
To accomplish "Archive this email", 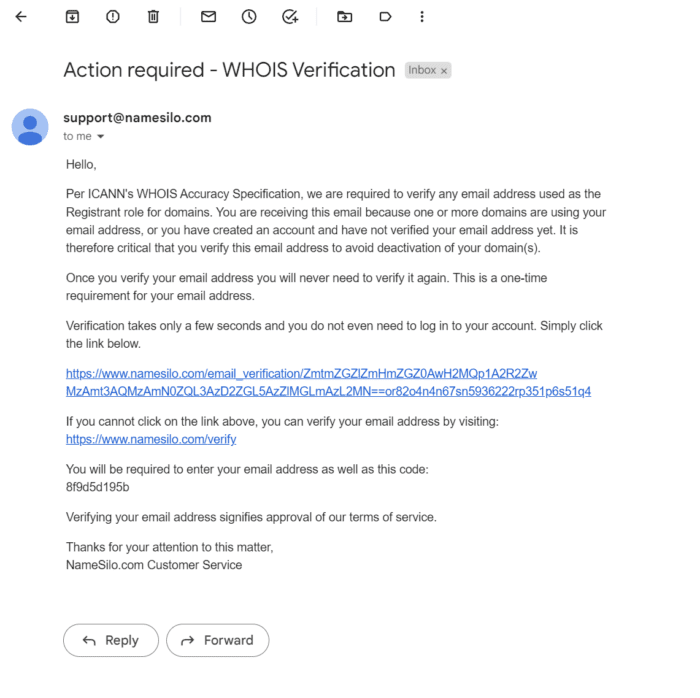I will click(72, 17).
